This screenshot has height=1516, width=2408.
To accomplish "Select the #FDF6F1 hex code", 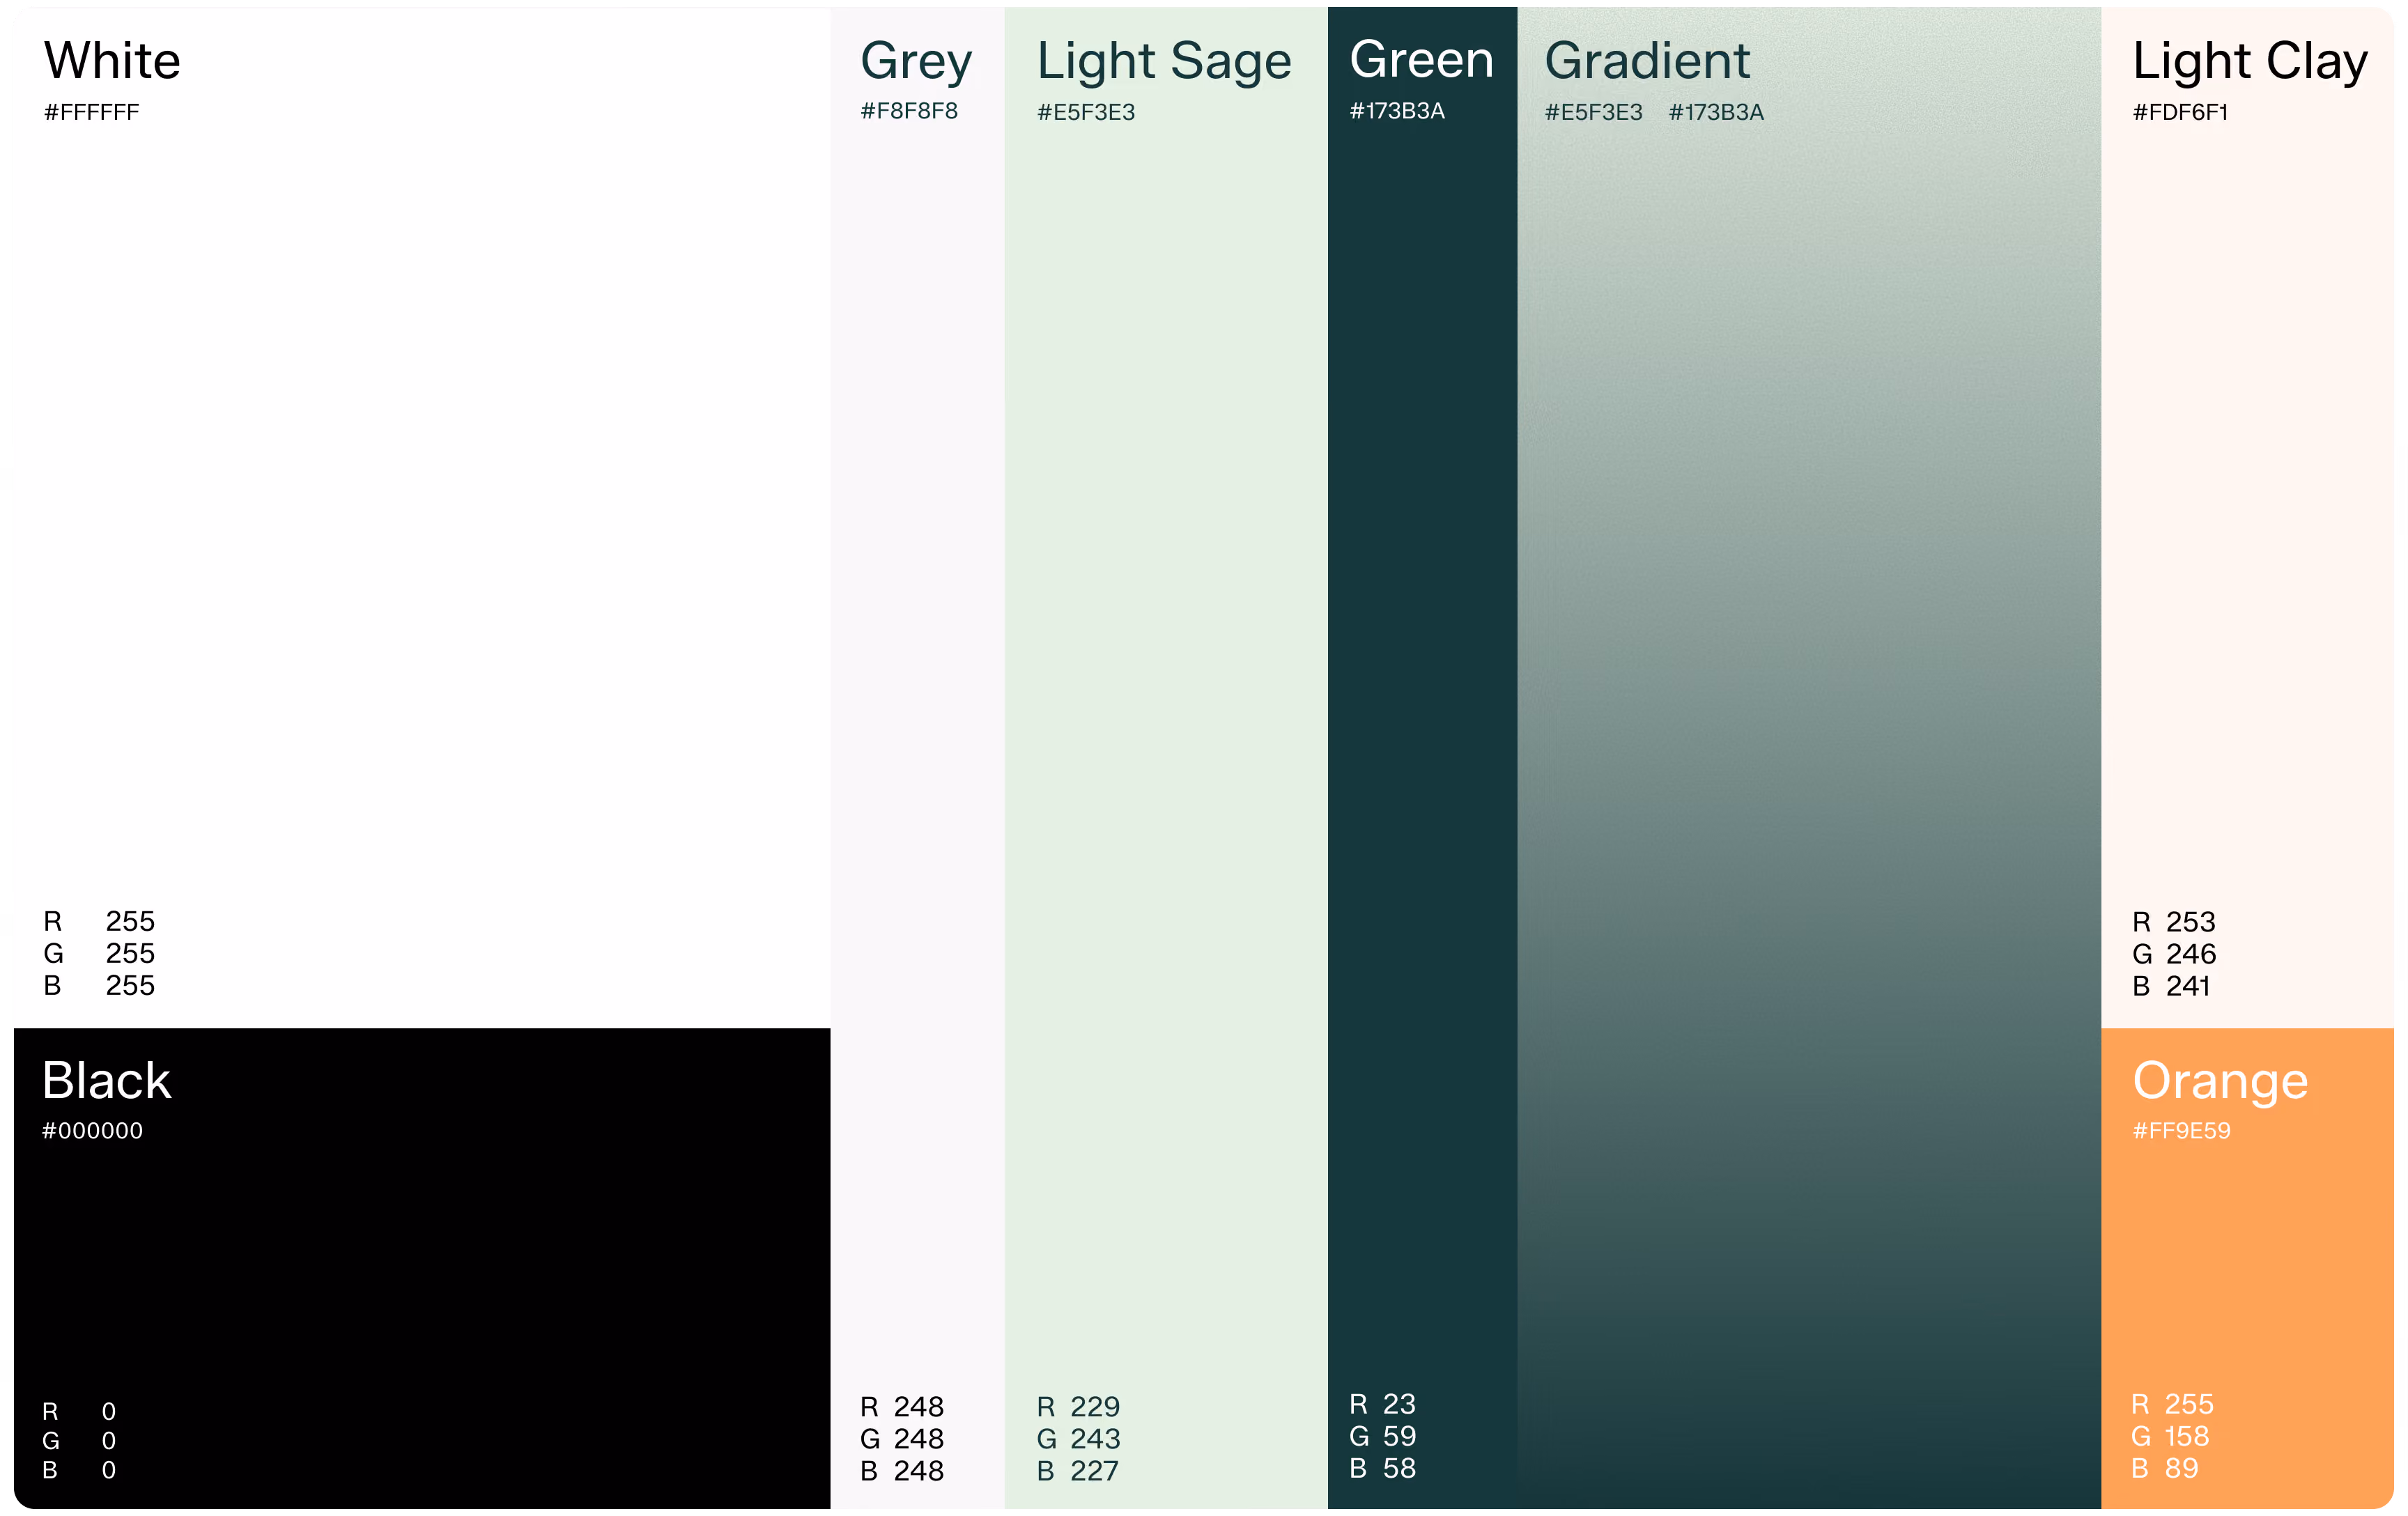I will 2180,112.
